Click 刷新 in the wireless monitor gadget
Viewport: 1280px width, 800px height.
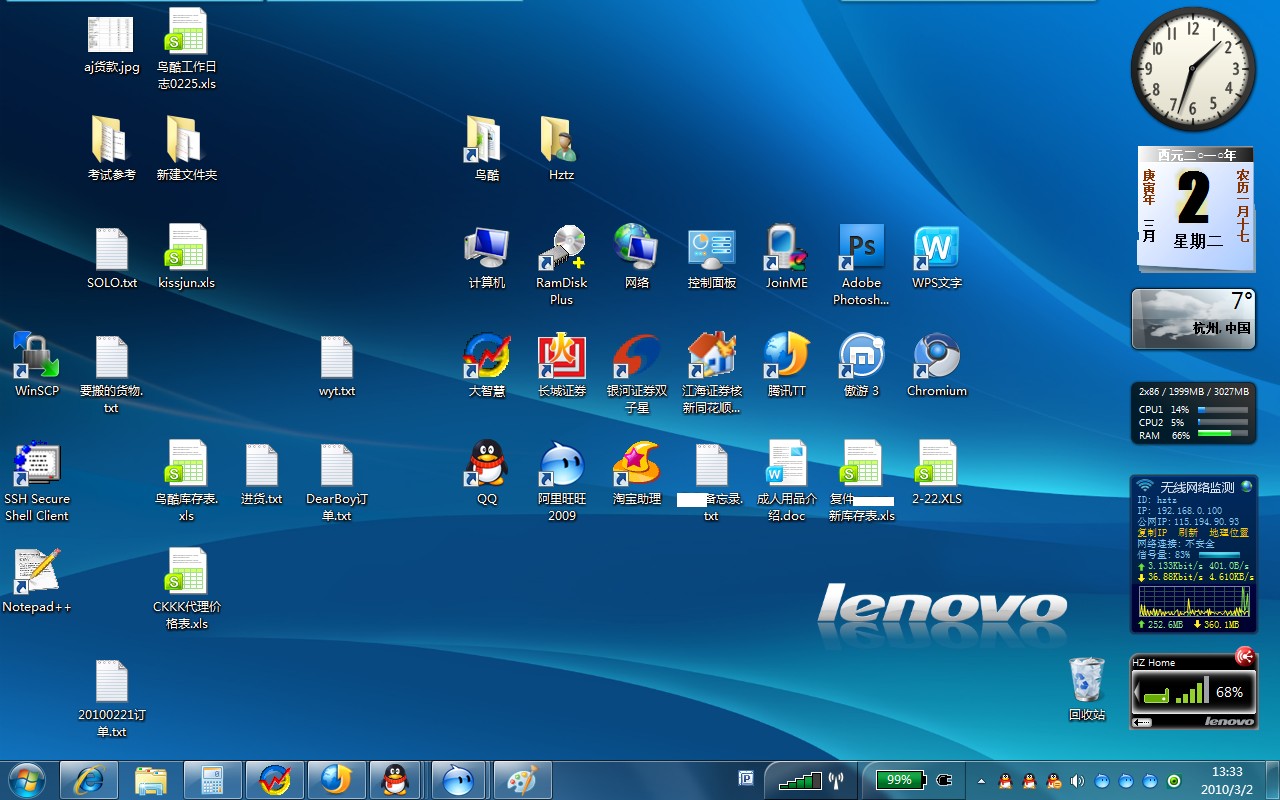[x=1187, y=533]
